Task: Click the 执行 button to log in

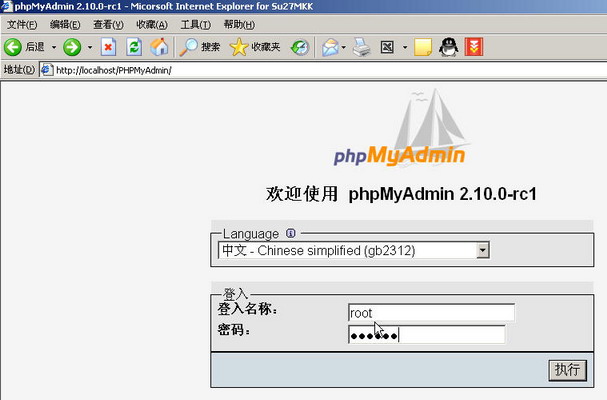Action: pyautogui.click(x=568, y=370)
